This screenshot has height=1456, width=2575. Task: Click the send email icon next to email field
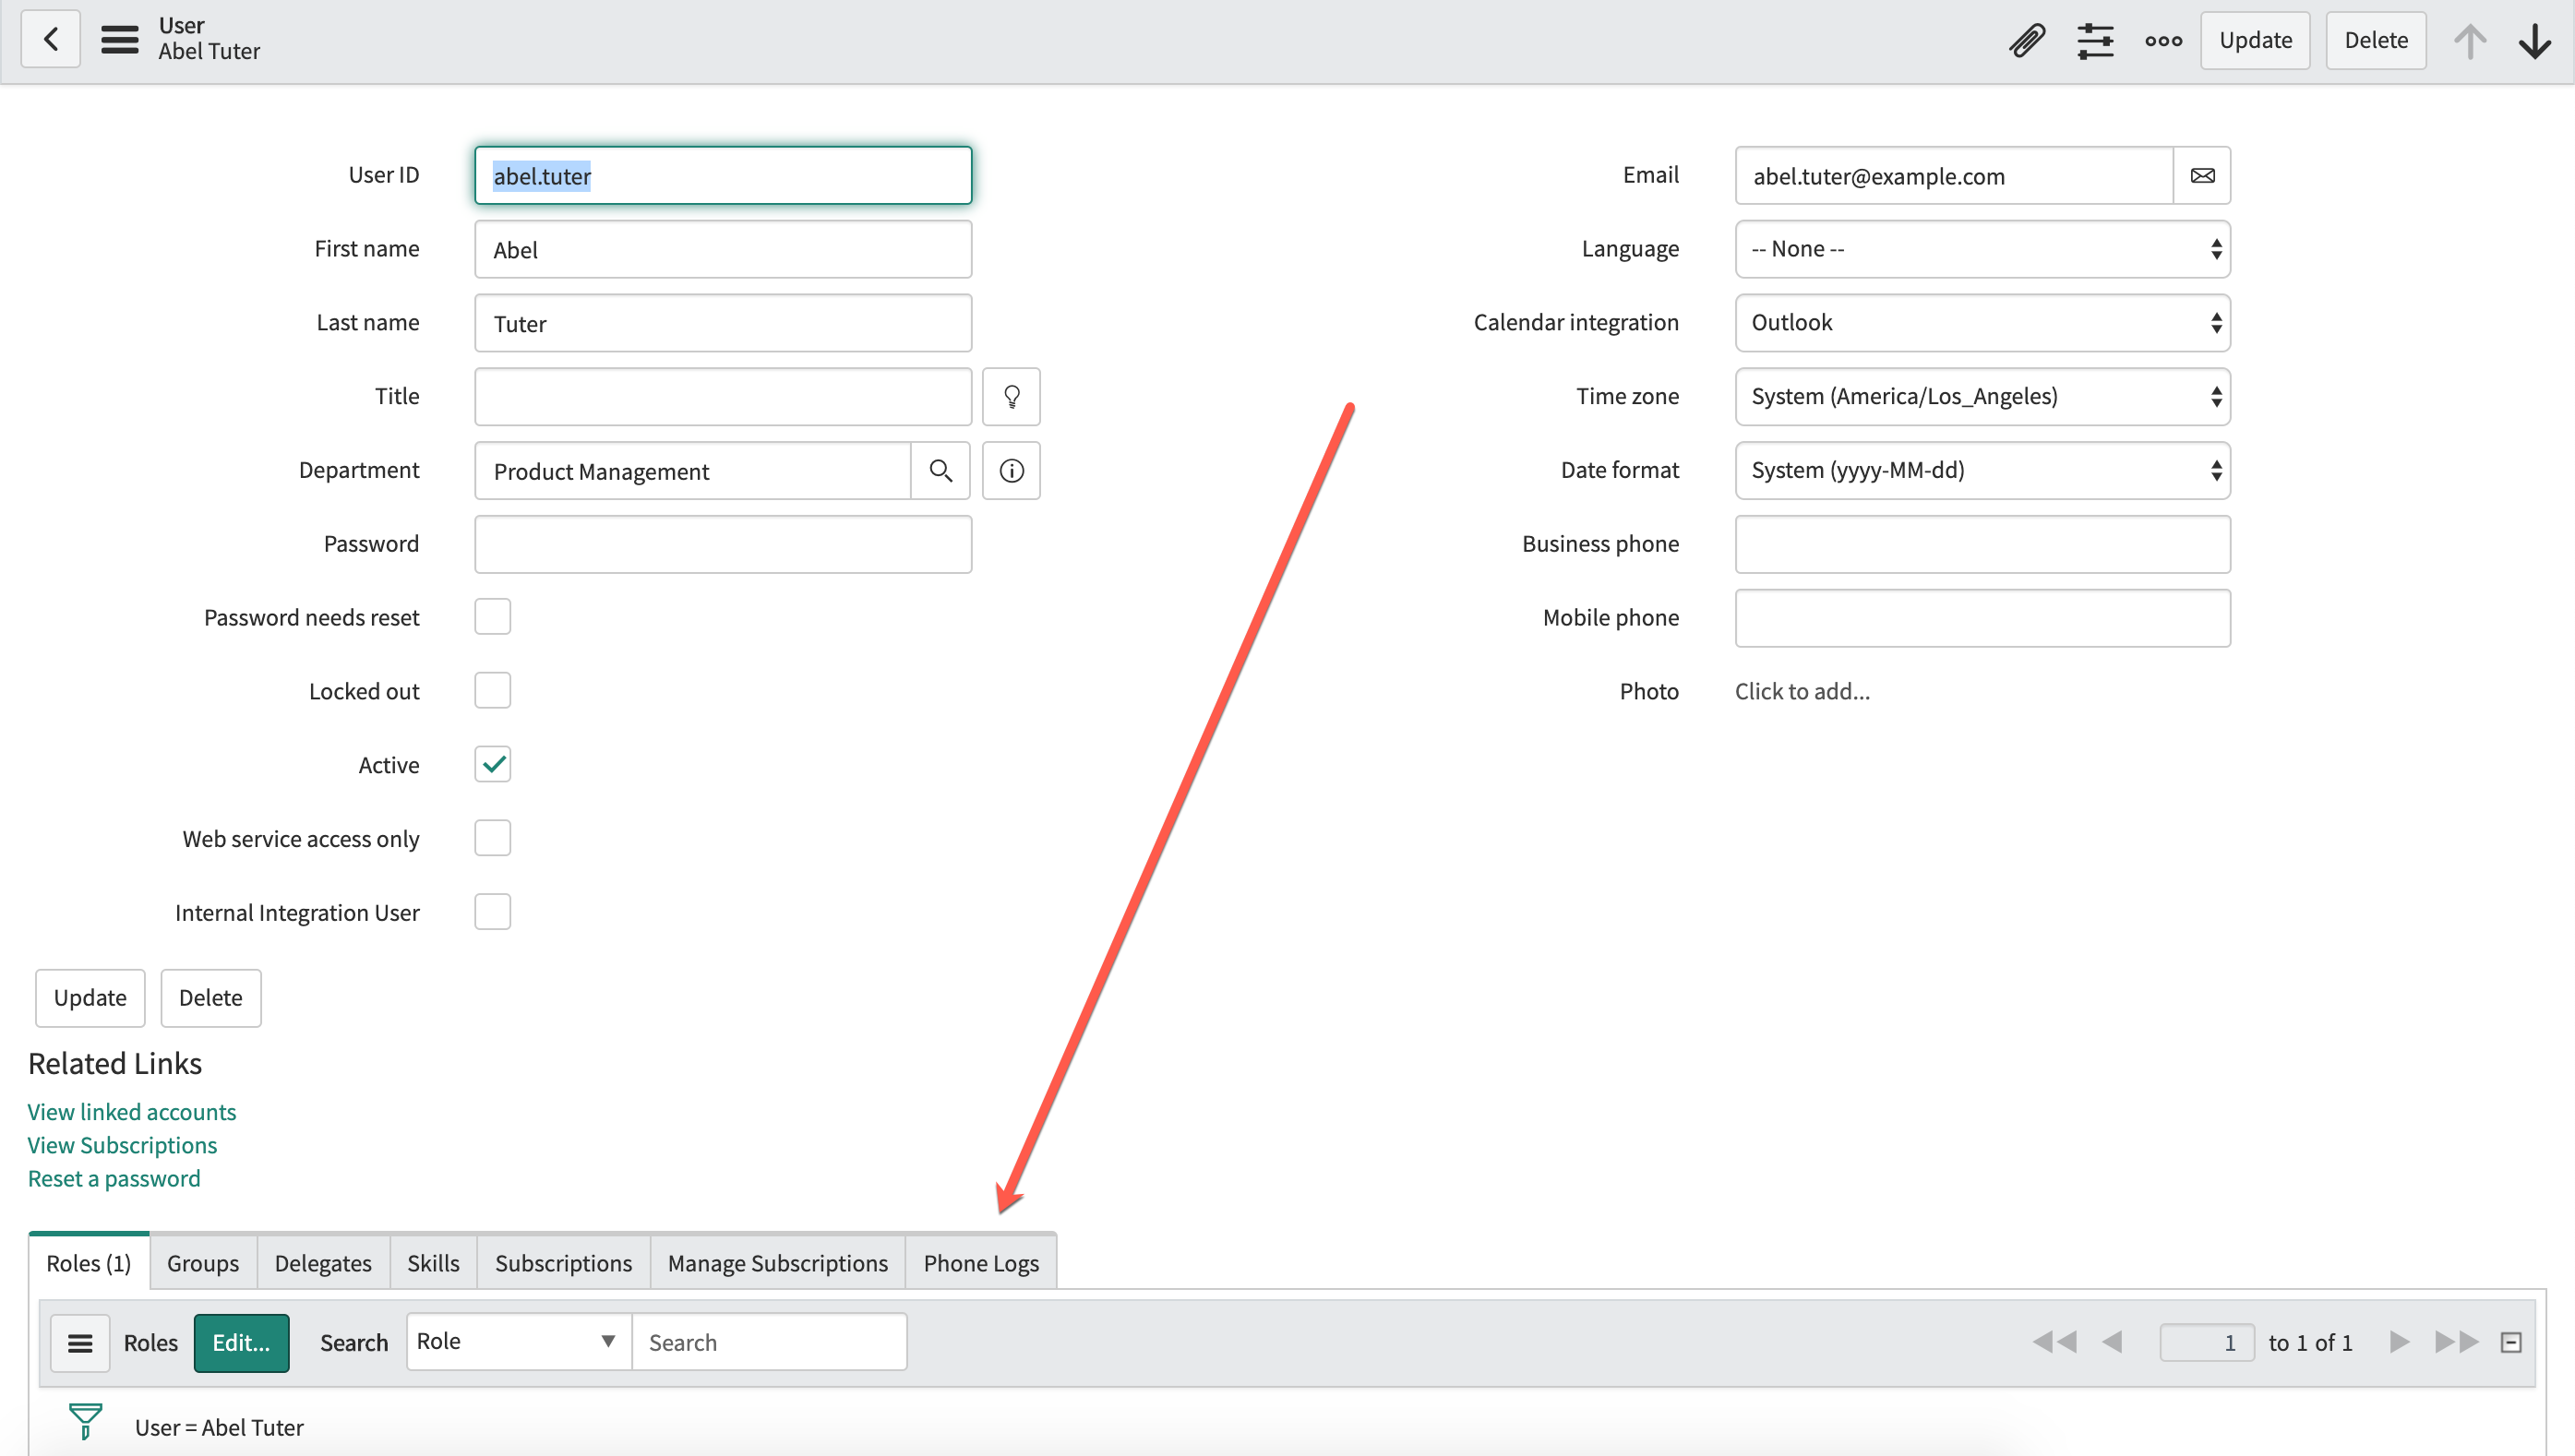pos(2202,175)
